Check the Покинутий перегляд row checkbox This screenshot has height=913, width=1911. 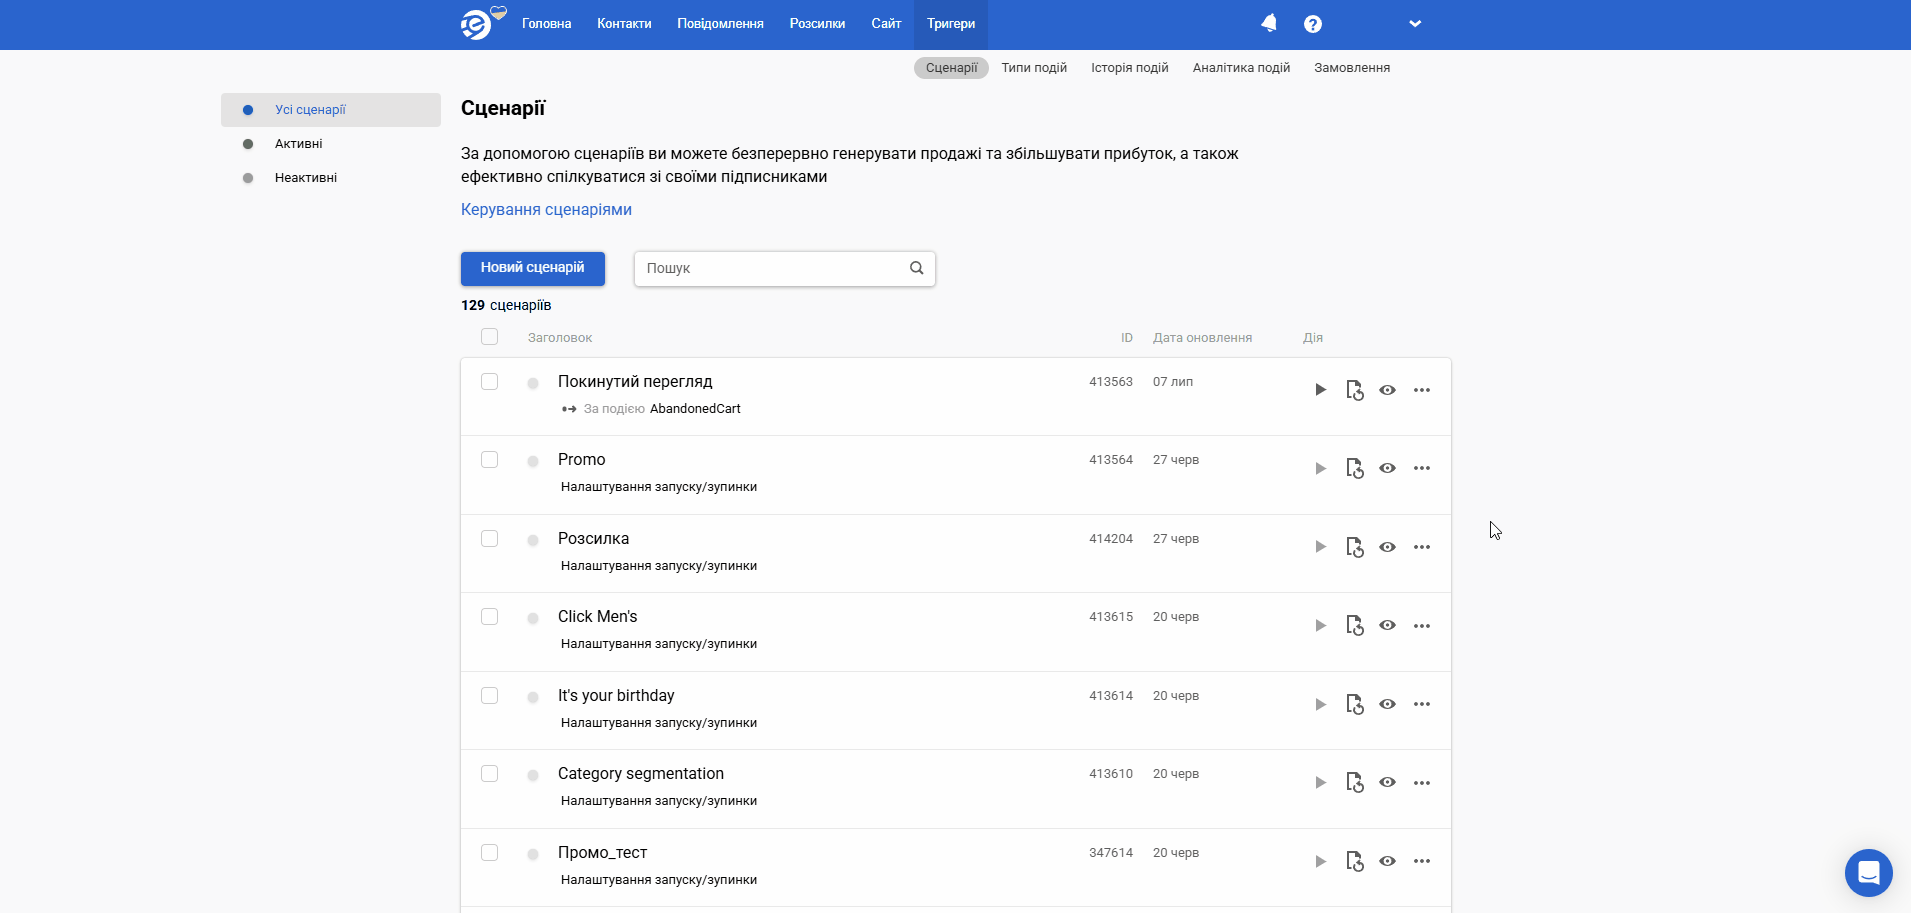point(489,381)
